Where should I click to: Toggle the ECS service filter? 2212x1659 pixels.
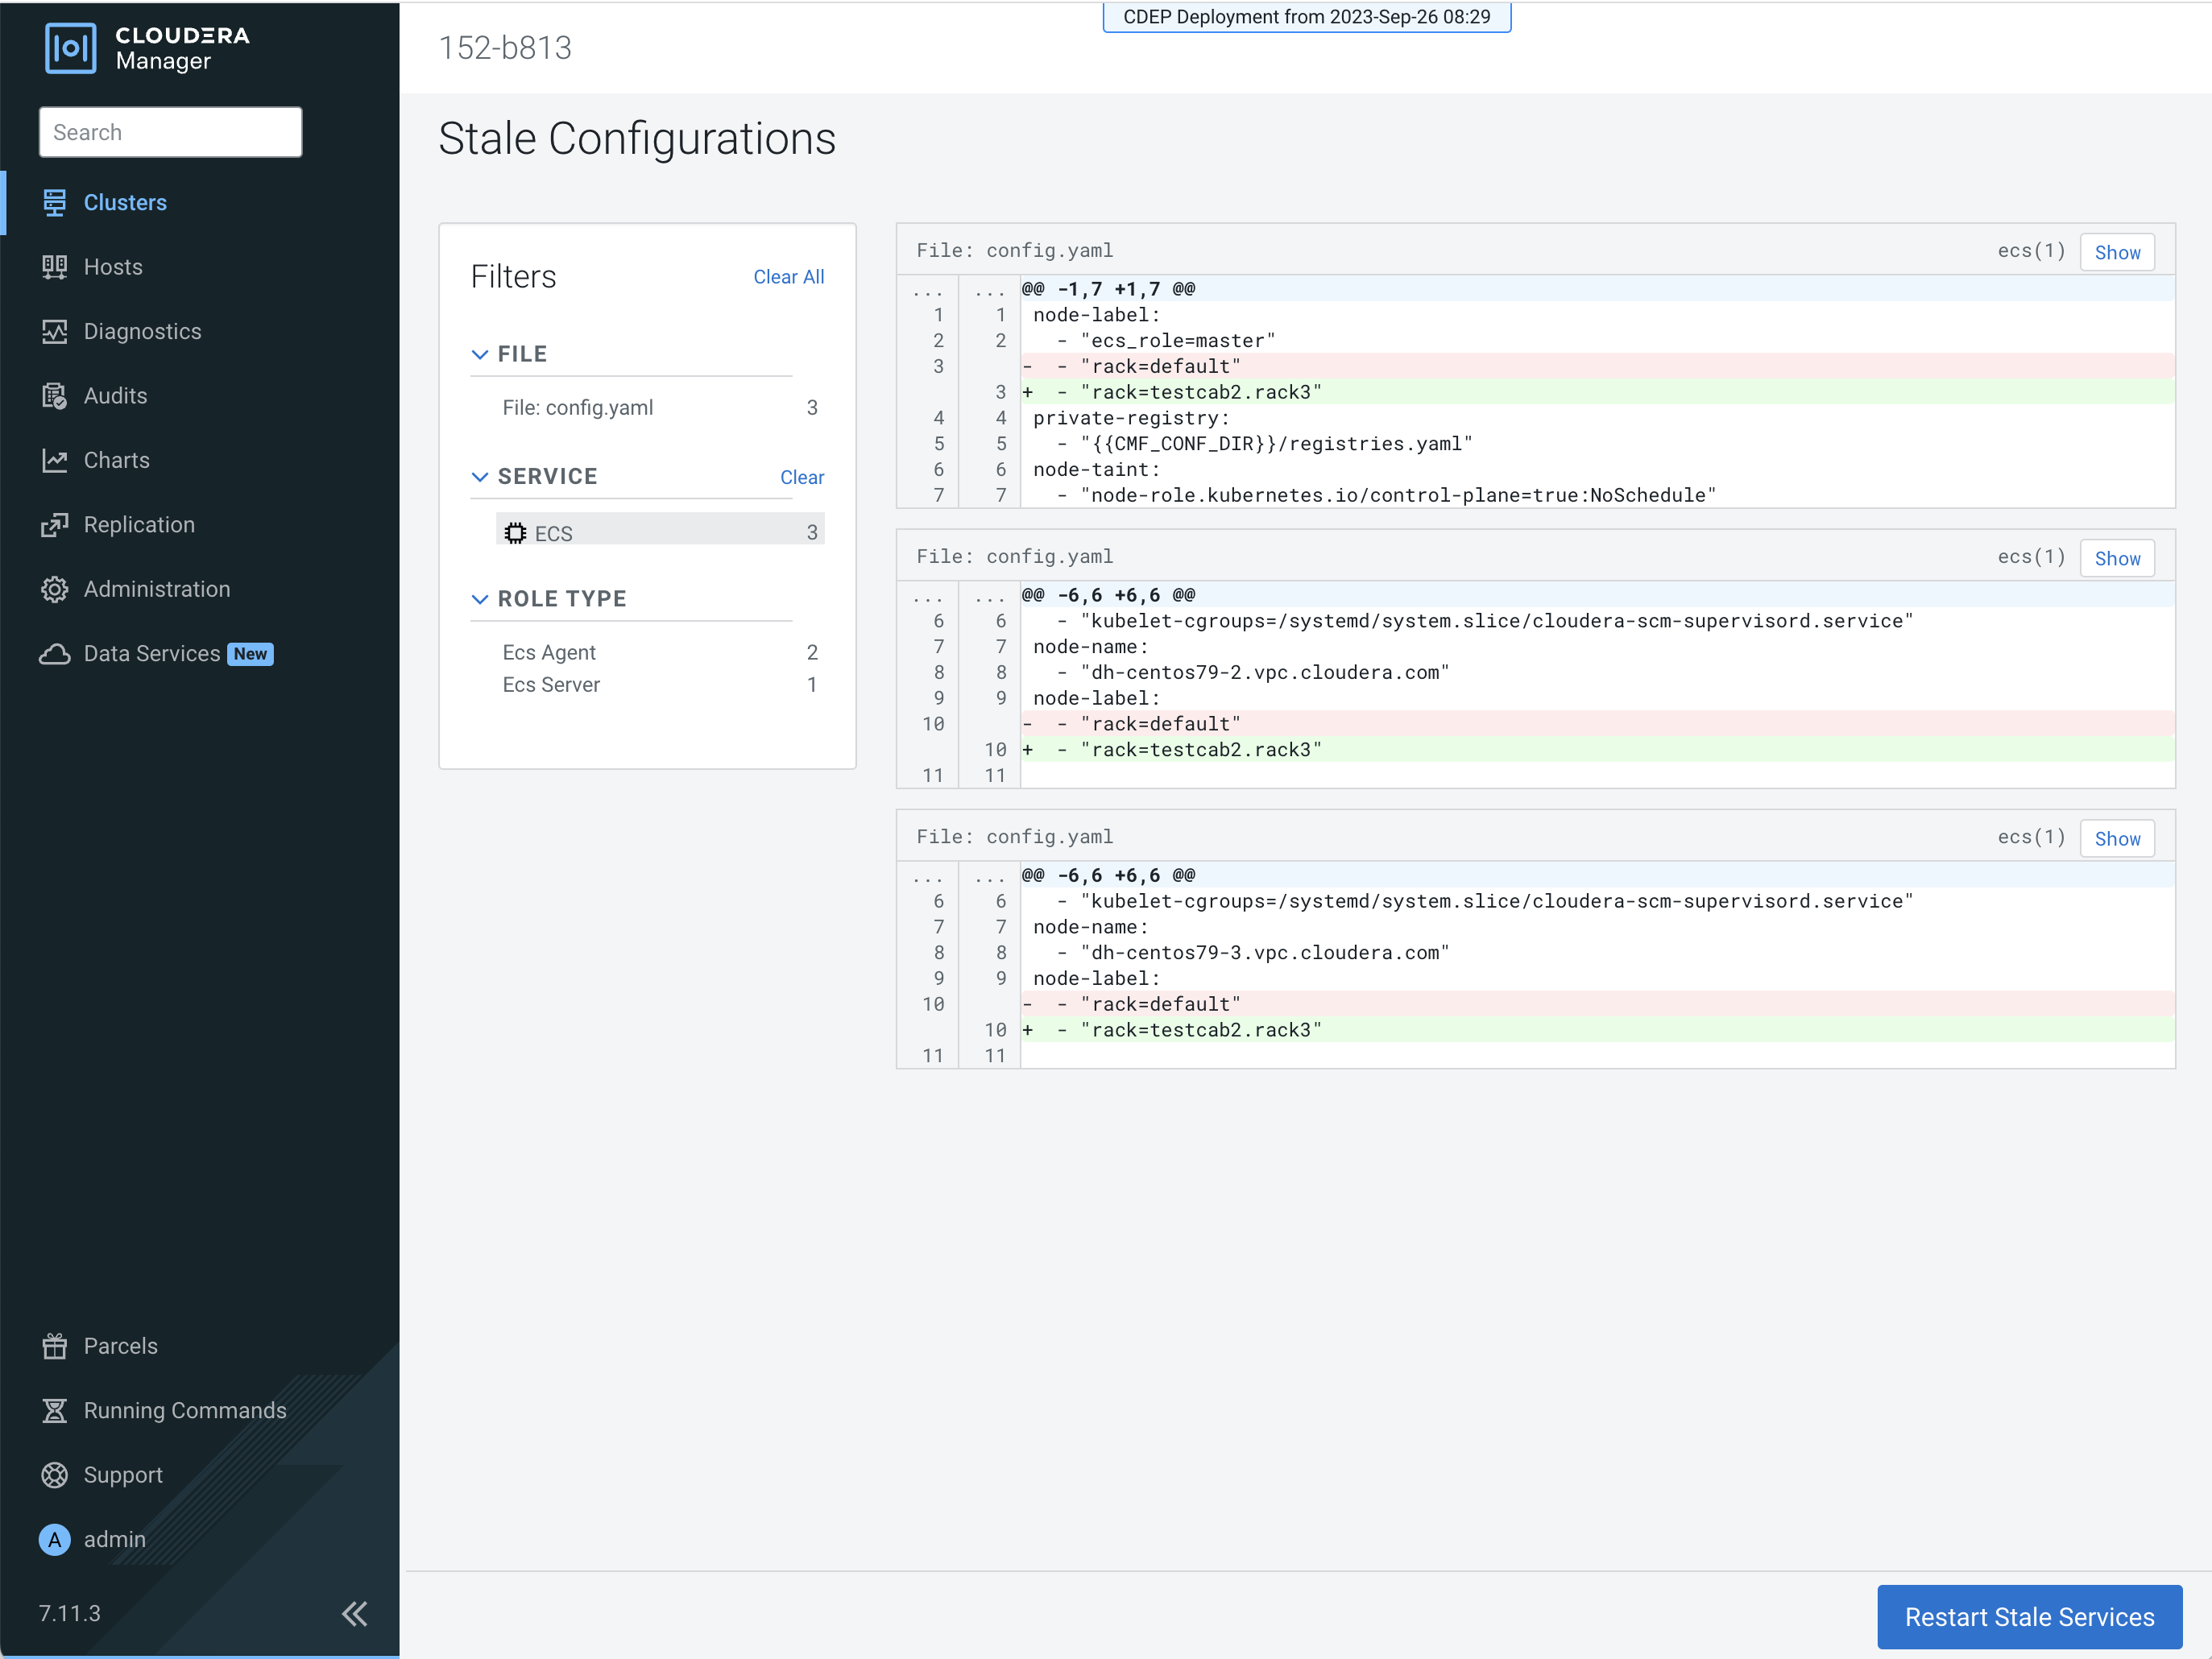tap(659, 532)
